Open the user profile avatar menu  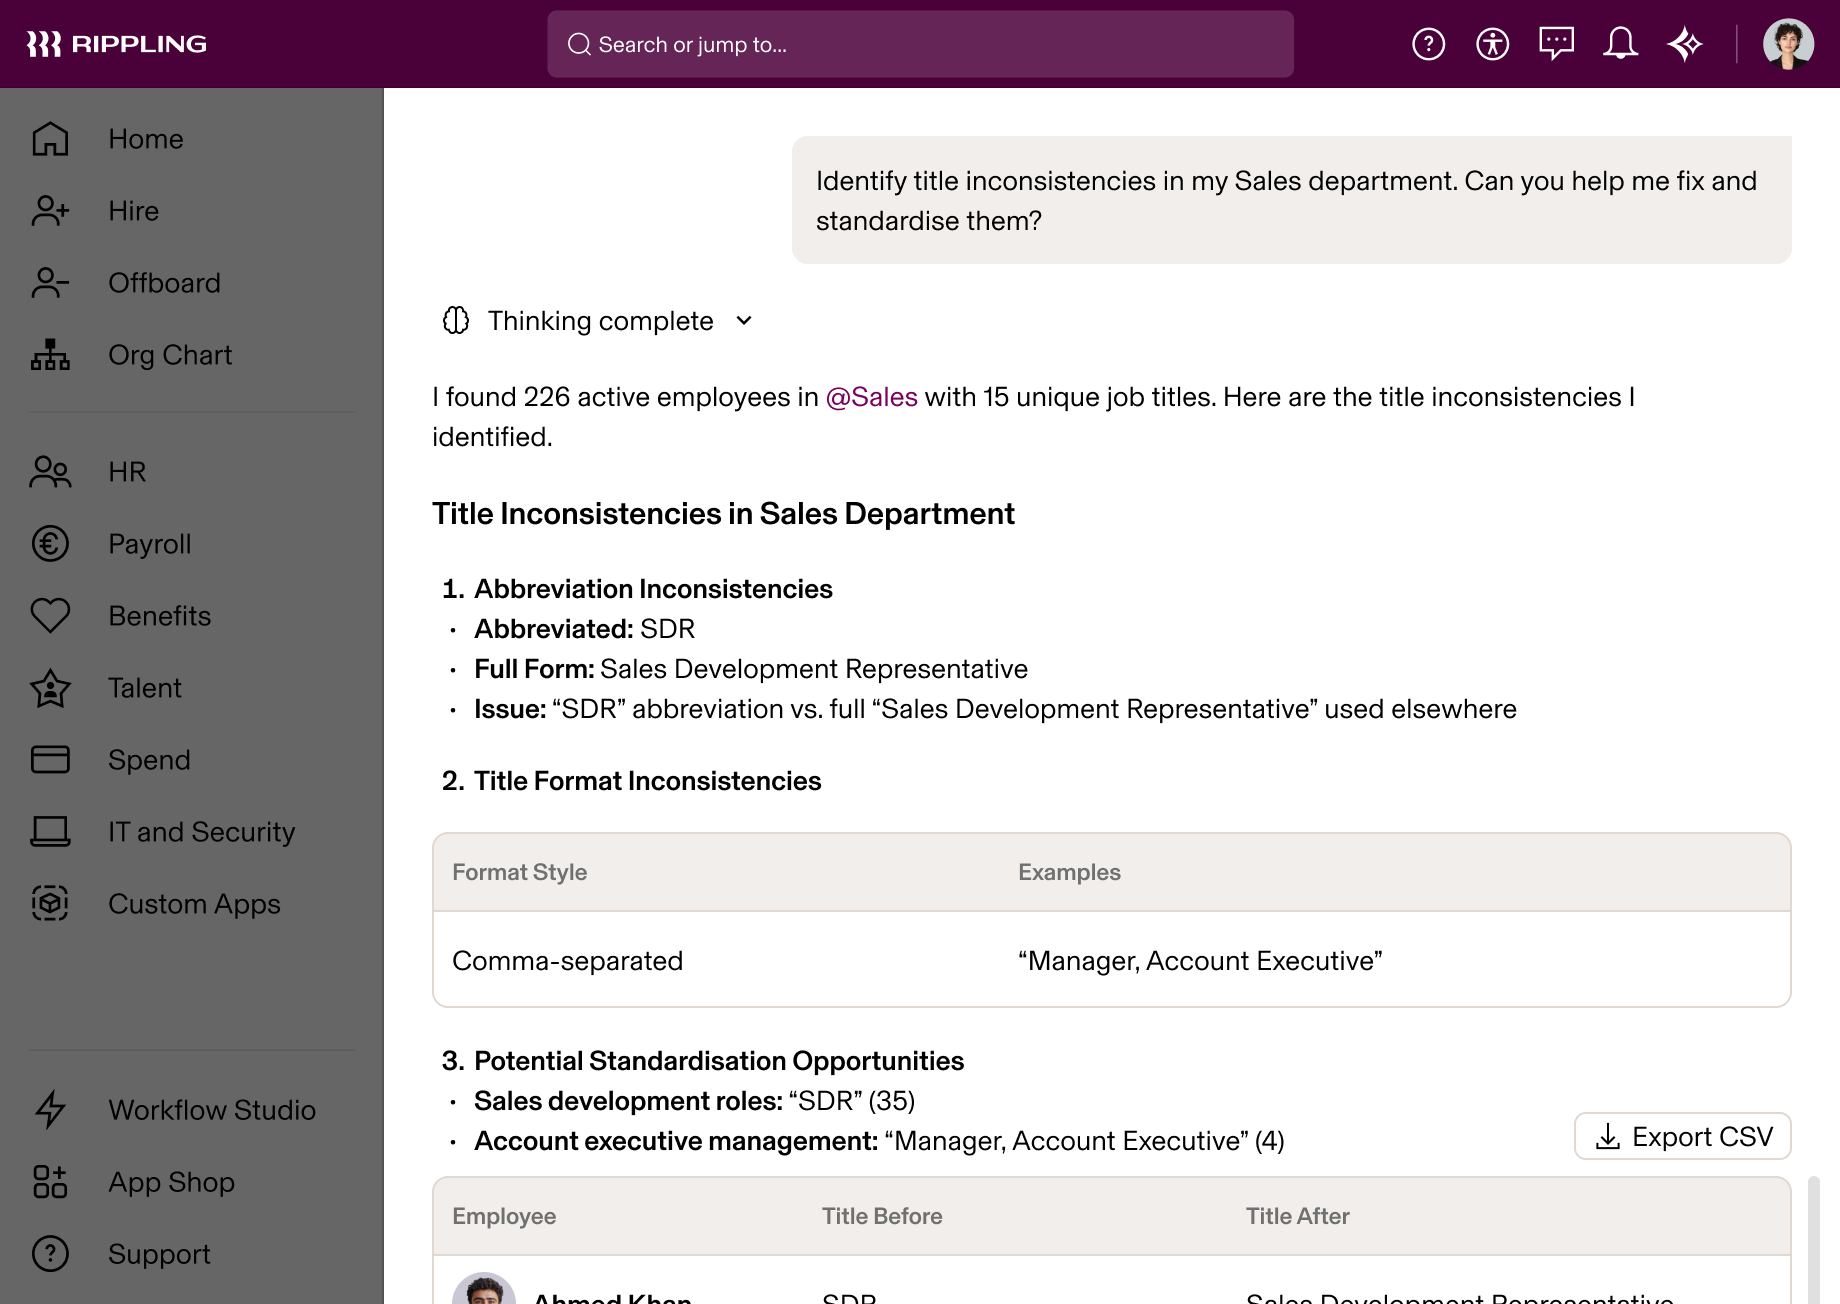click(x=1789, y=43)
